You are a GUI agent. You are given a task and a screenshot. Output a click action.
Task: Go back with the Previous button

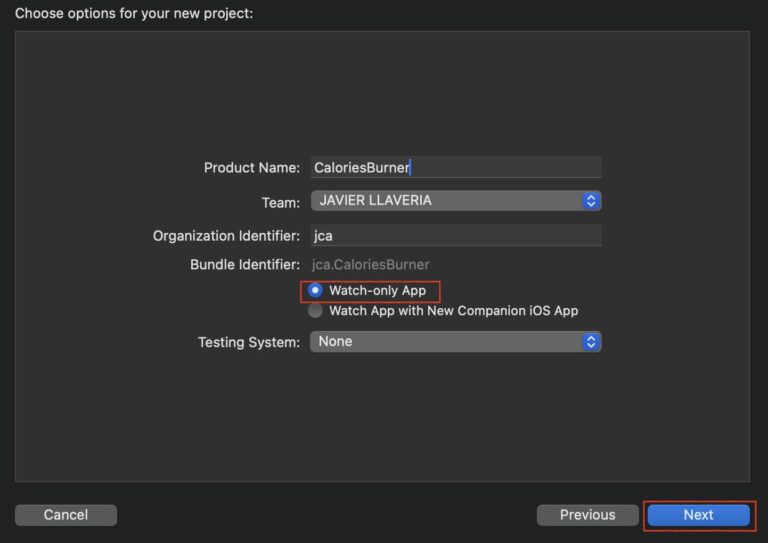click(587, 515)
